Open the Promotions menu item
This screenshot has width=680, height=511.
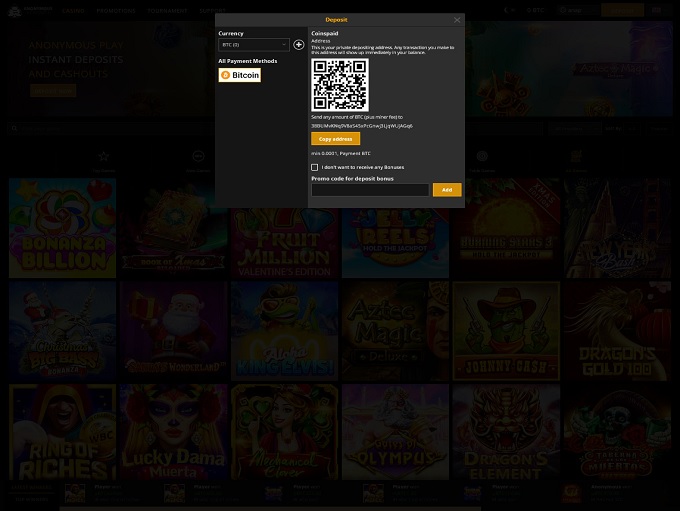coord(116,10)
